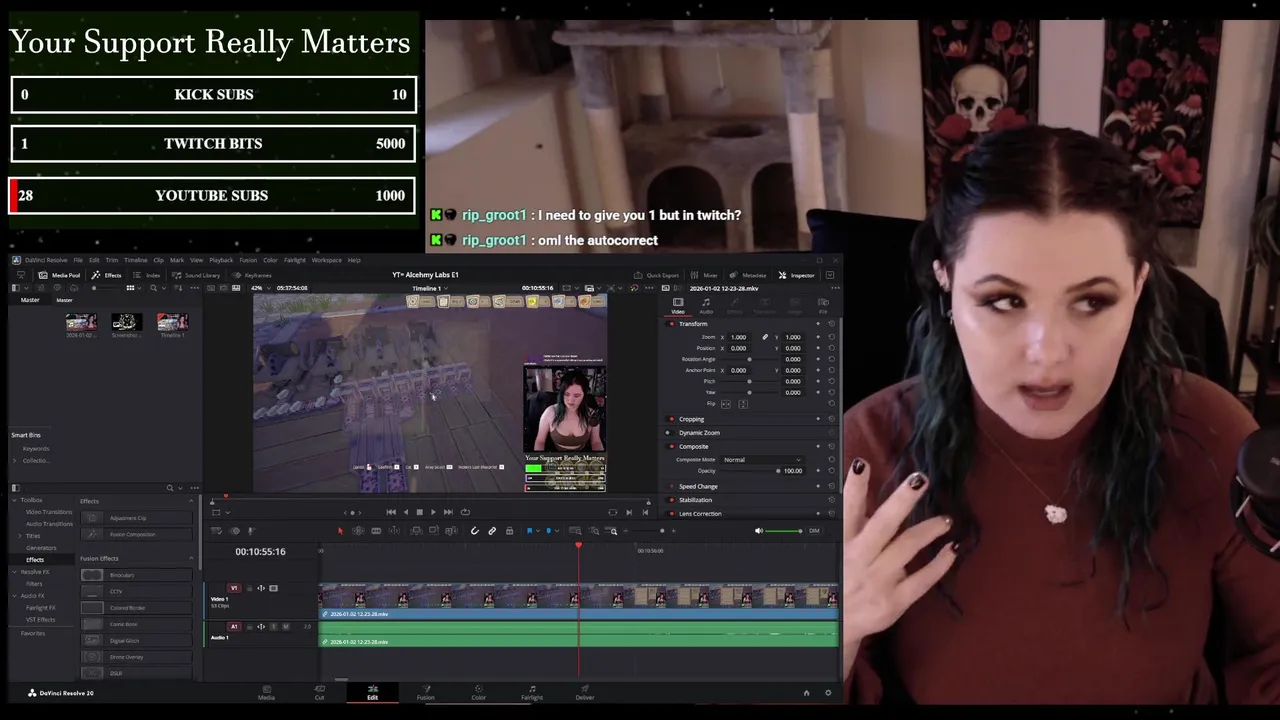Switch to the Color page
The image size is (1280, 720).
tap(478, 692)
